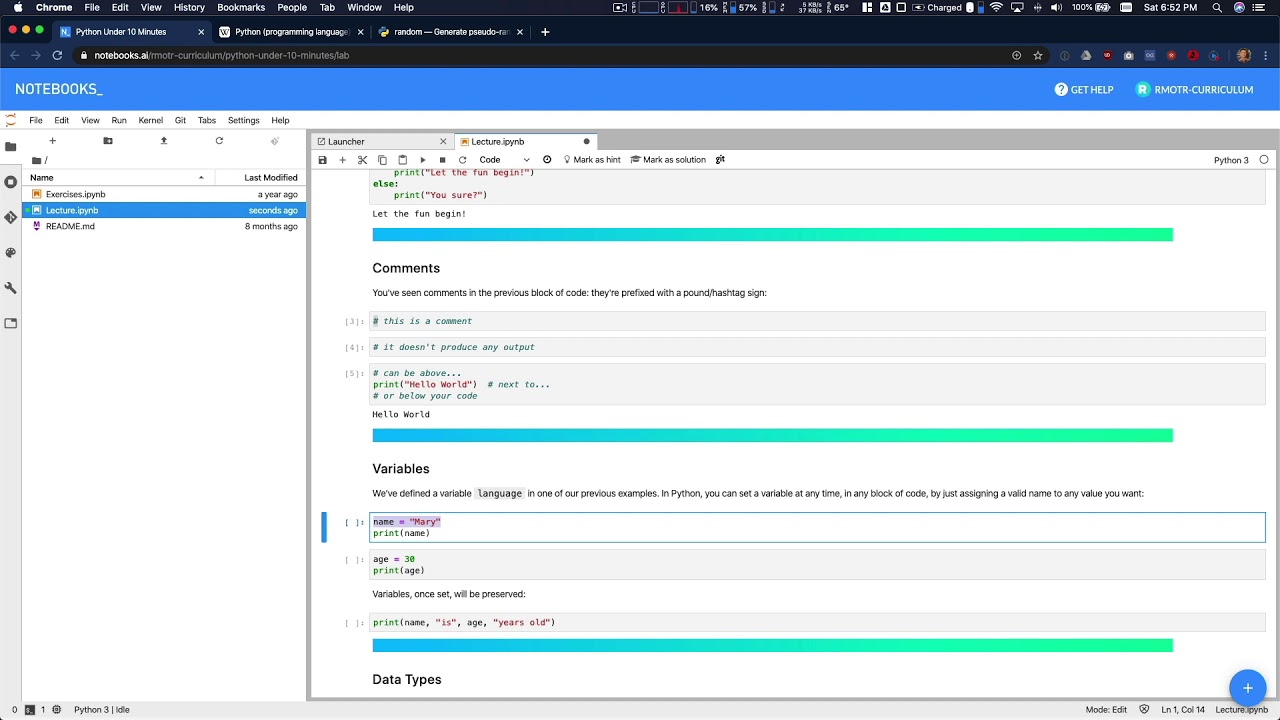Open a new launcher from file browser
1280x720 pixels.
click(52, 141)
